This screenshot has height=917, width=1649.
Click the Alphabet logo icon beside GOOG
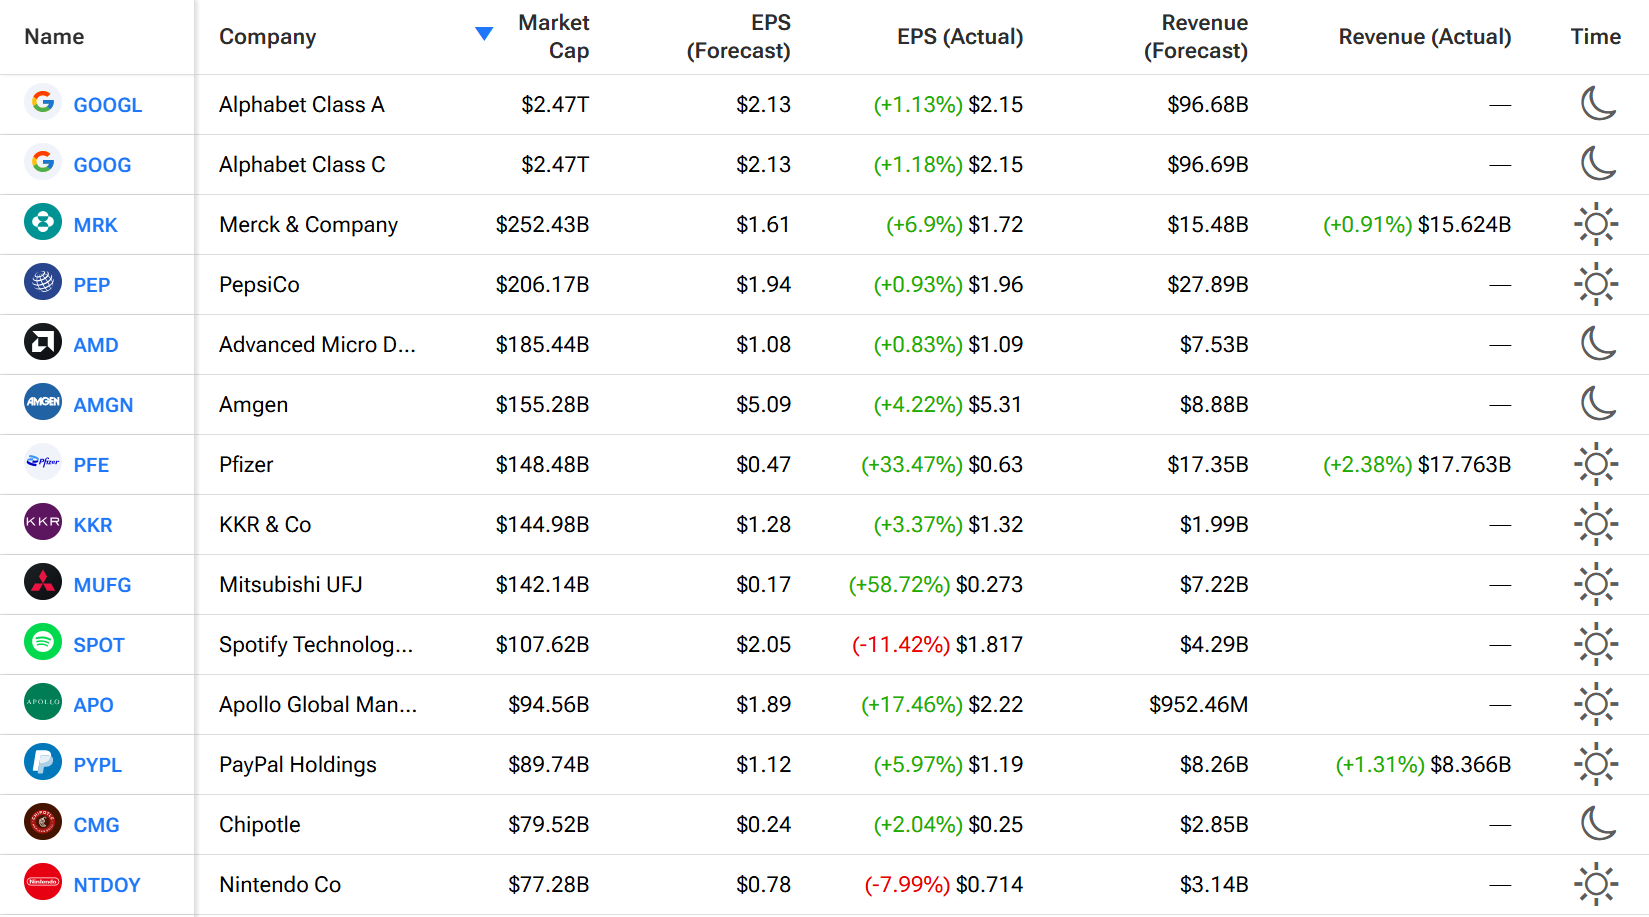click(x=43, y=162)
